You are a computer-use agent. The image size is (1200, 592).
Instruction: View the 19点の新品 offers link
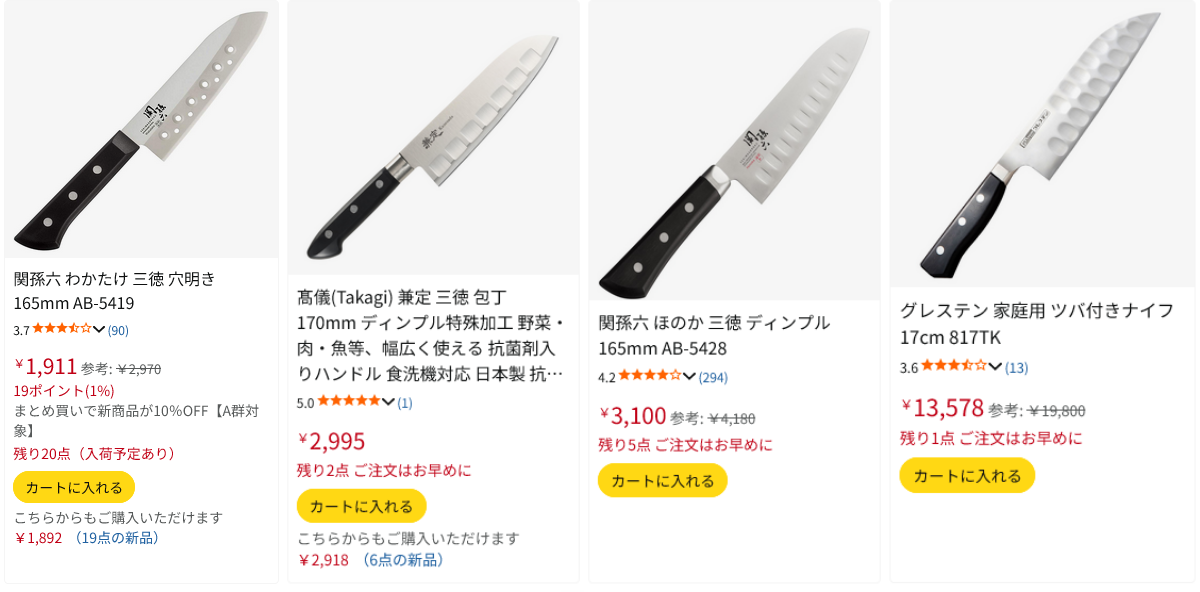114,538
